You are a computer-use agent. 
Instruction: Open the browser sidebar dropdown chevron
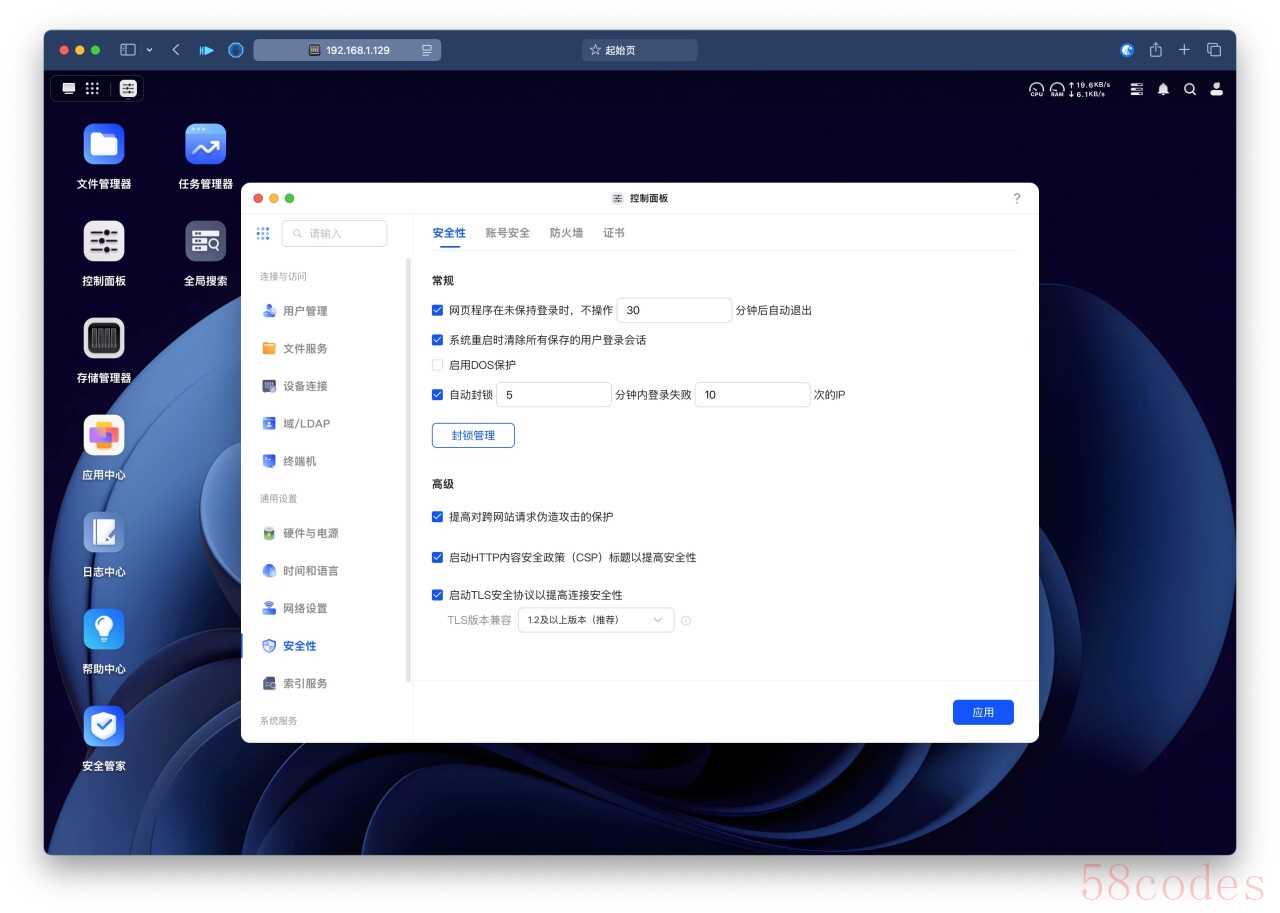pyautogui.click(x=150, y=50)
